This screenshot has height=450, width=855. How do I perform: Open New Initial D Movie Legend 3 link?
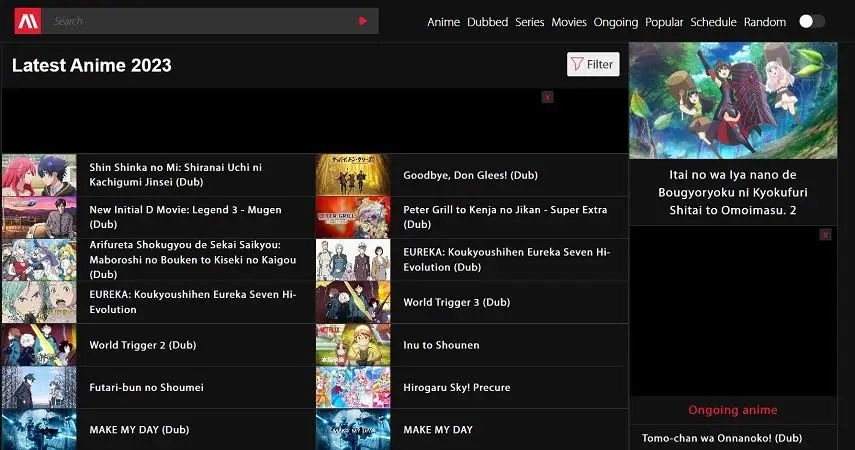pos(185,217)
